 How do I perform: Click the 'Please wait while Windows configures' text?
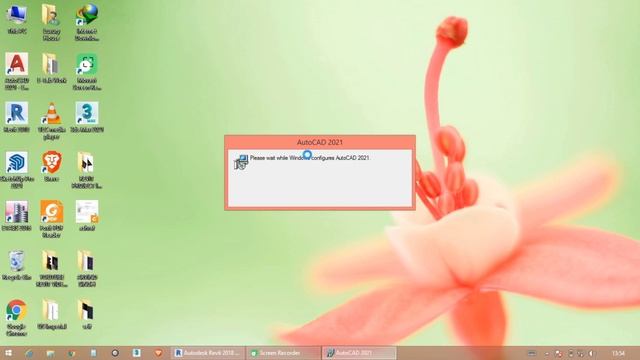coord(309,158)
